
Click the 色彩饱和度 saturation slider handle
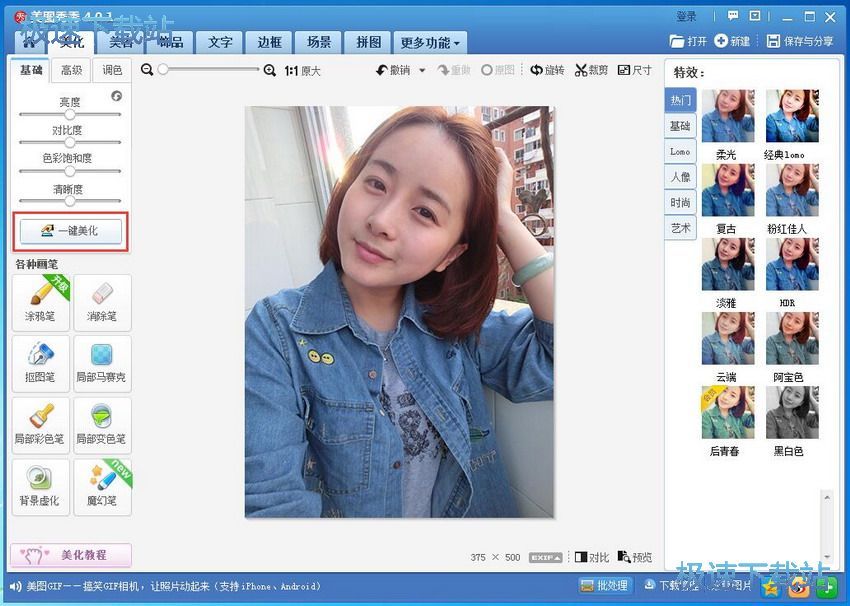click(x=70, y=171)
